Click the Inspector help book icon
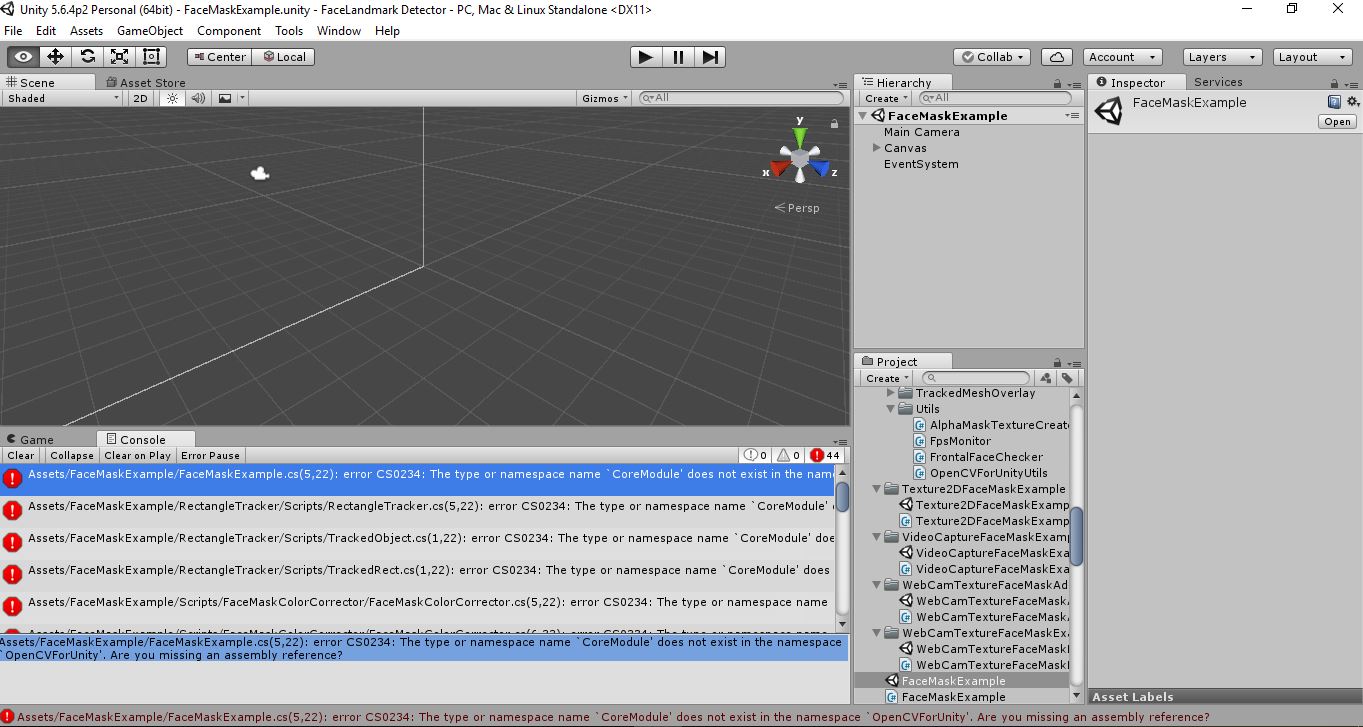This screenshot has width=1363, height=727. [1334, 102]
